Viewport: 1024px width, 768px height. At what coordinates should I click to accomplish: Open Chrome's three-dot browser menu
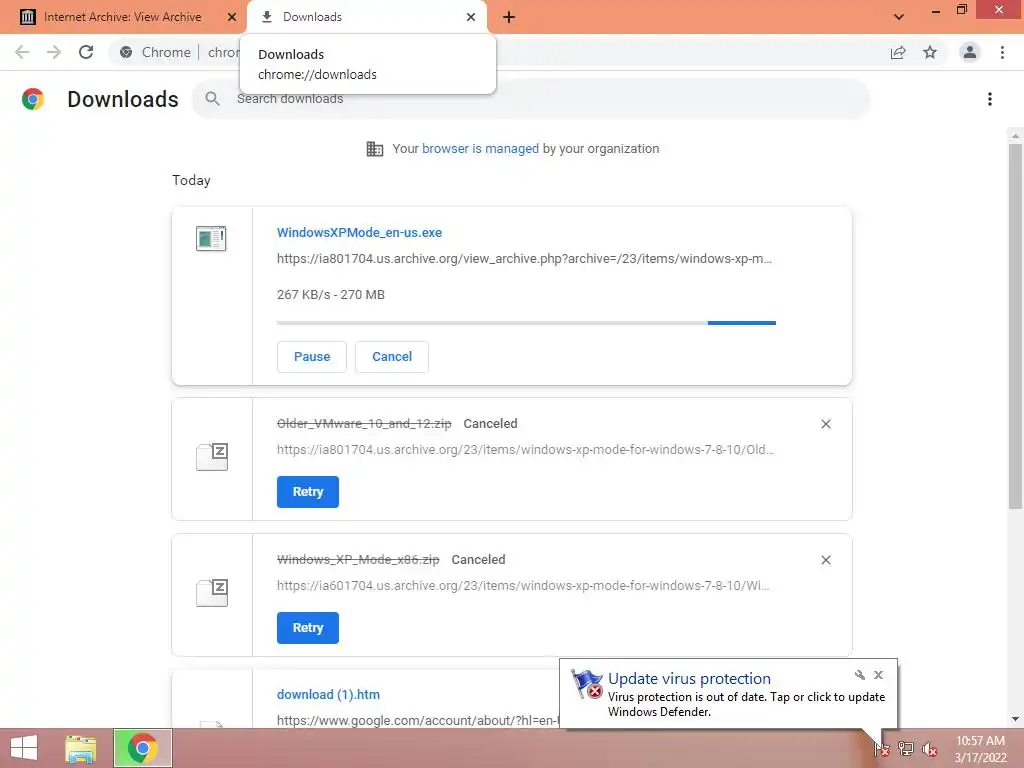[x=1002, y=52]
